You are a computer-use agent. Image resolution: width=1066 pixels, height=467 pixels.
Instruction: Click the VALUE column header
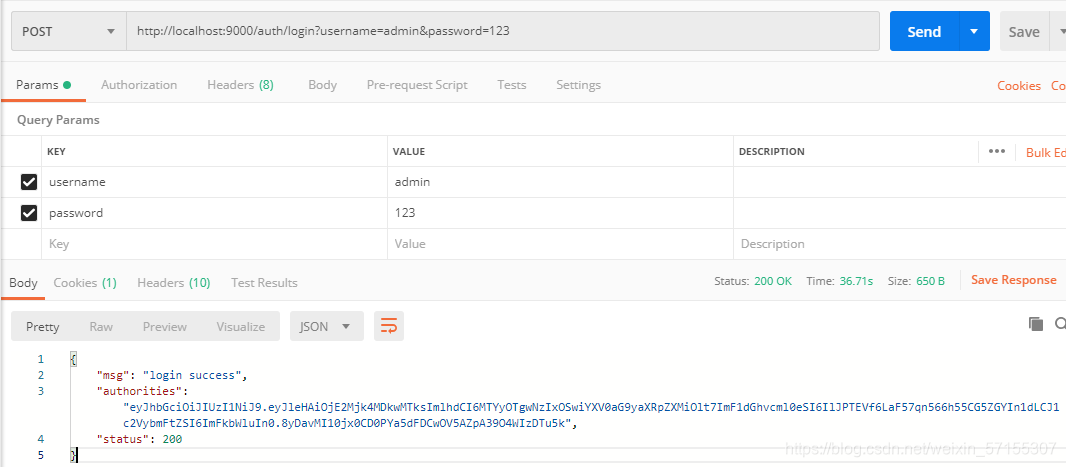pos(409,152)
